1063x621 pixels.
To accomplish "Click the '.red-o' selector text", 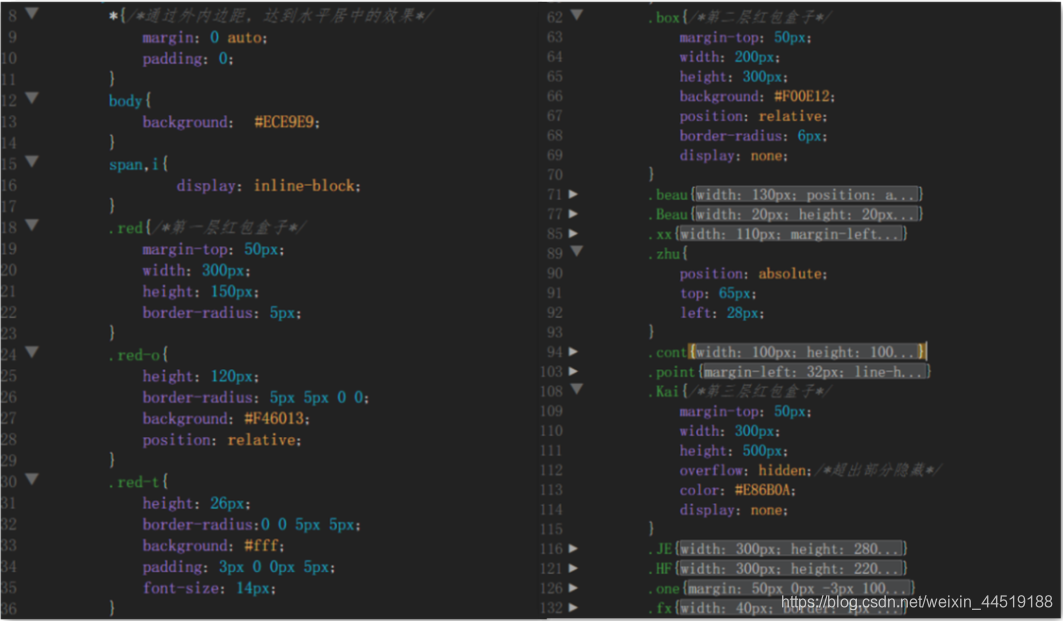I will tap(134, 355).
